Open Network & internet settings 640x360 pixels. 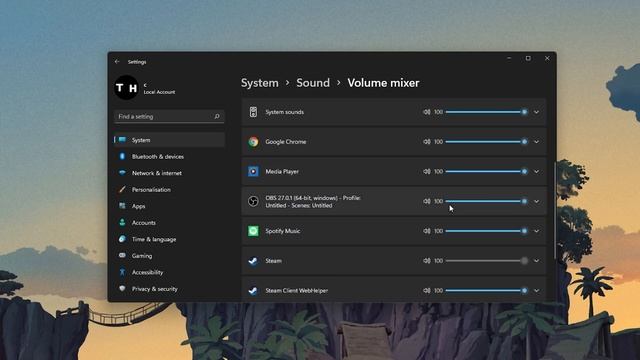[169, 173]
